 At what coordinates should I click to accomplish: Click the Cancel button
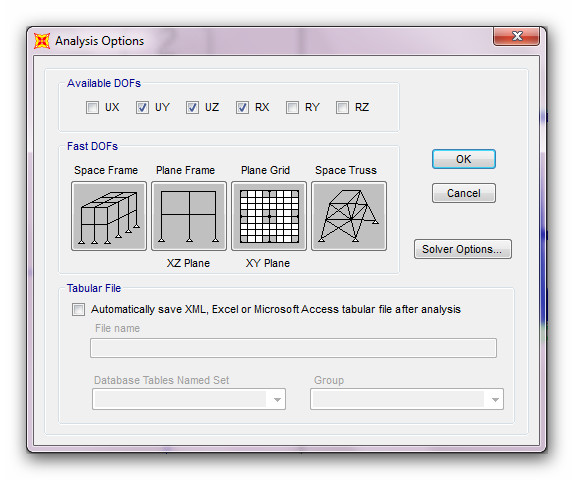click(464, 193)
